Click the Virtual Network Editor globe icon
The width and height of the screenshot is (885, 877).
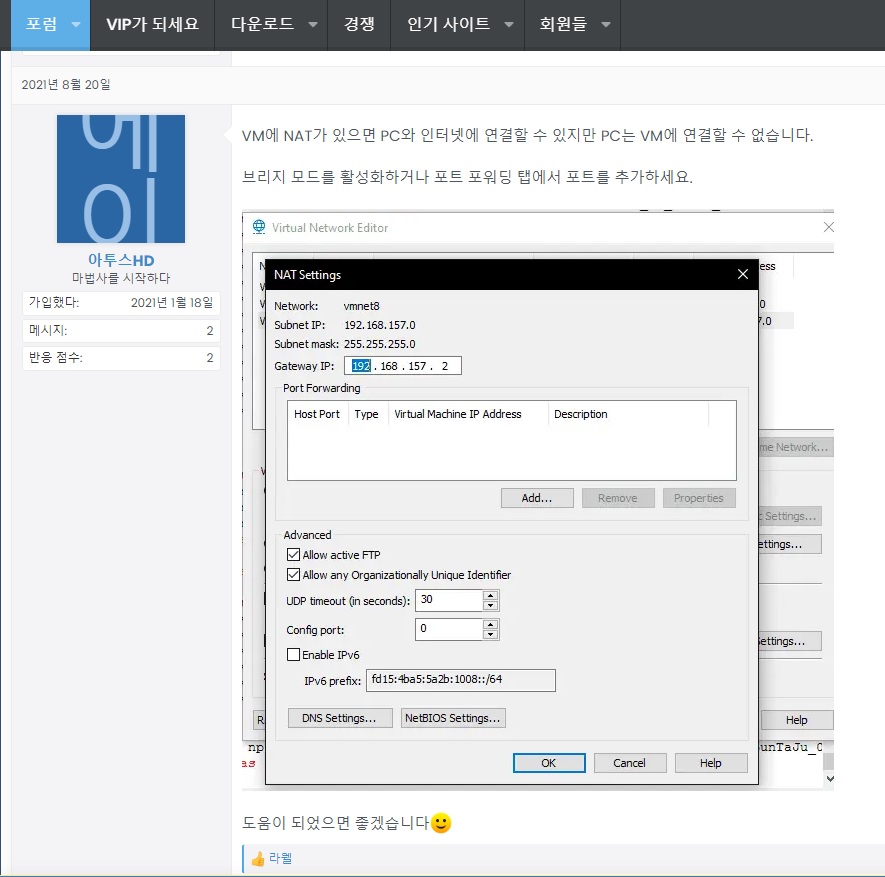tap(259, 227)
